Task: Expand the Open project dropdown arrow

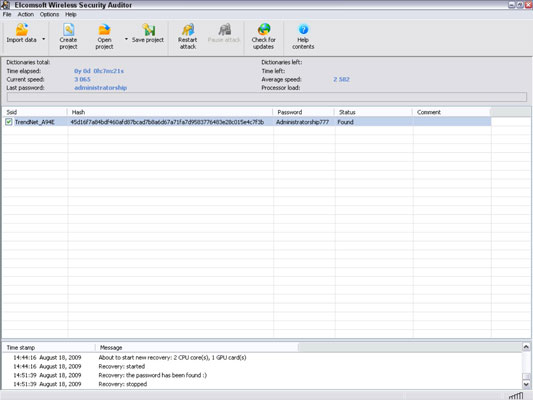Action: (126, 39)
